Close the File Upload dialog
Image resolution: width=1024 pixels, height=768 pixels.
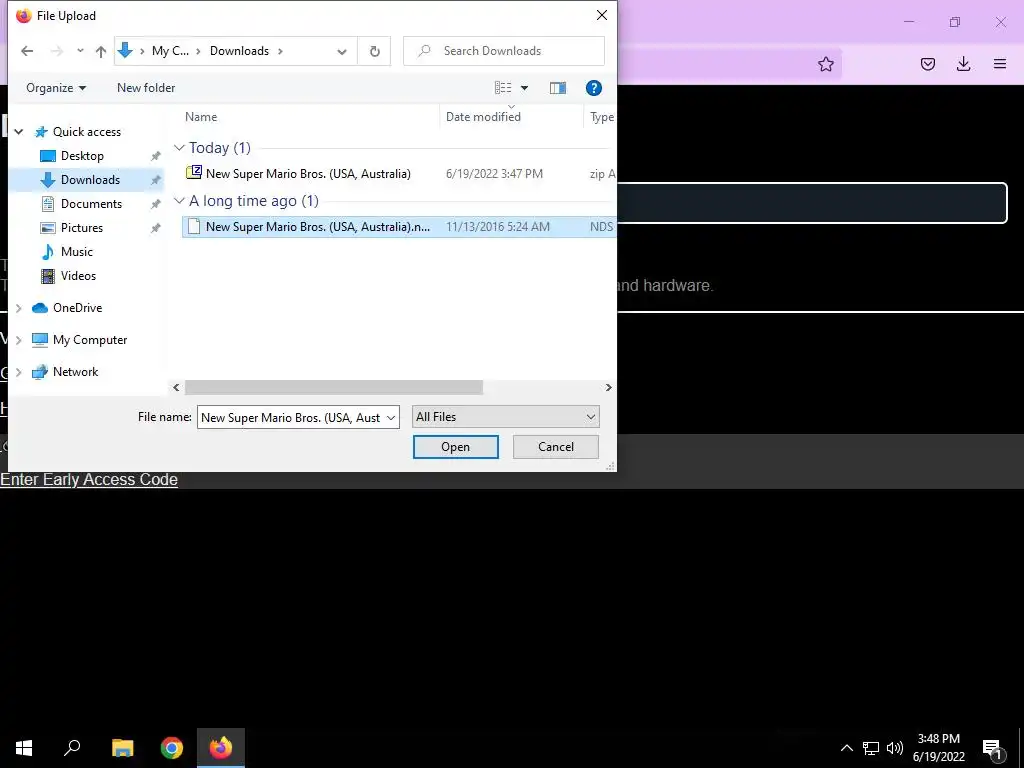[601, 15]
